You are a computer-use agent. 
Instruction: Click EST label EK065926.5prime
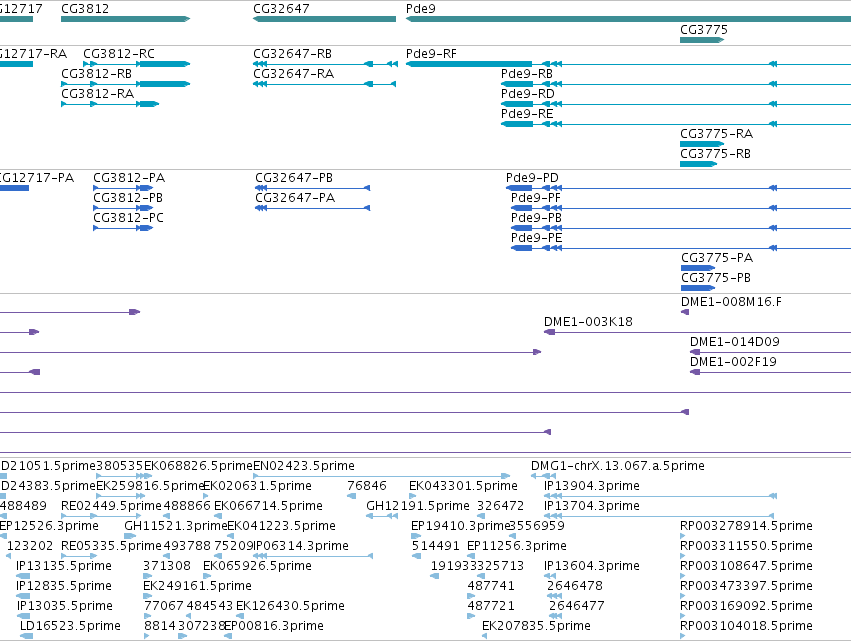[257, 566]
